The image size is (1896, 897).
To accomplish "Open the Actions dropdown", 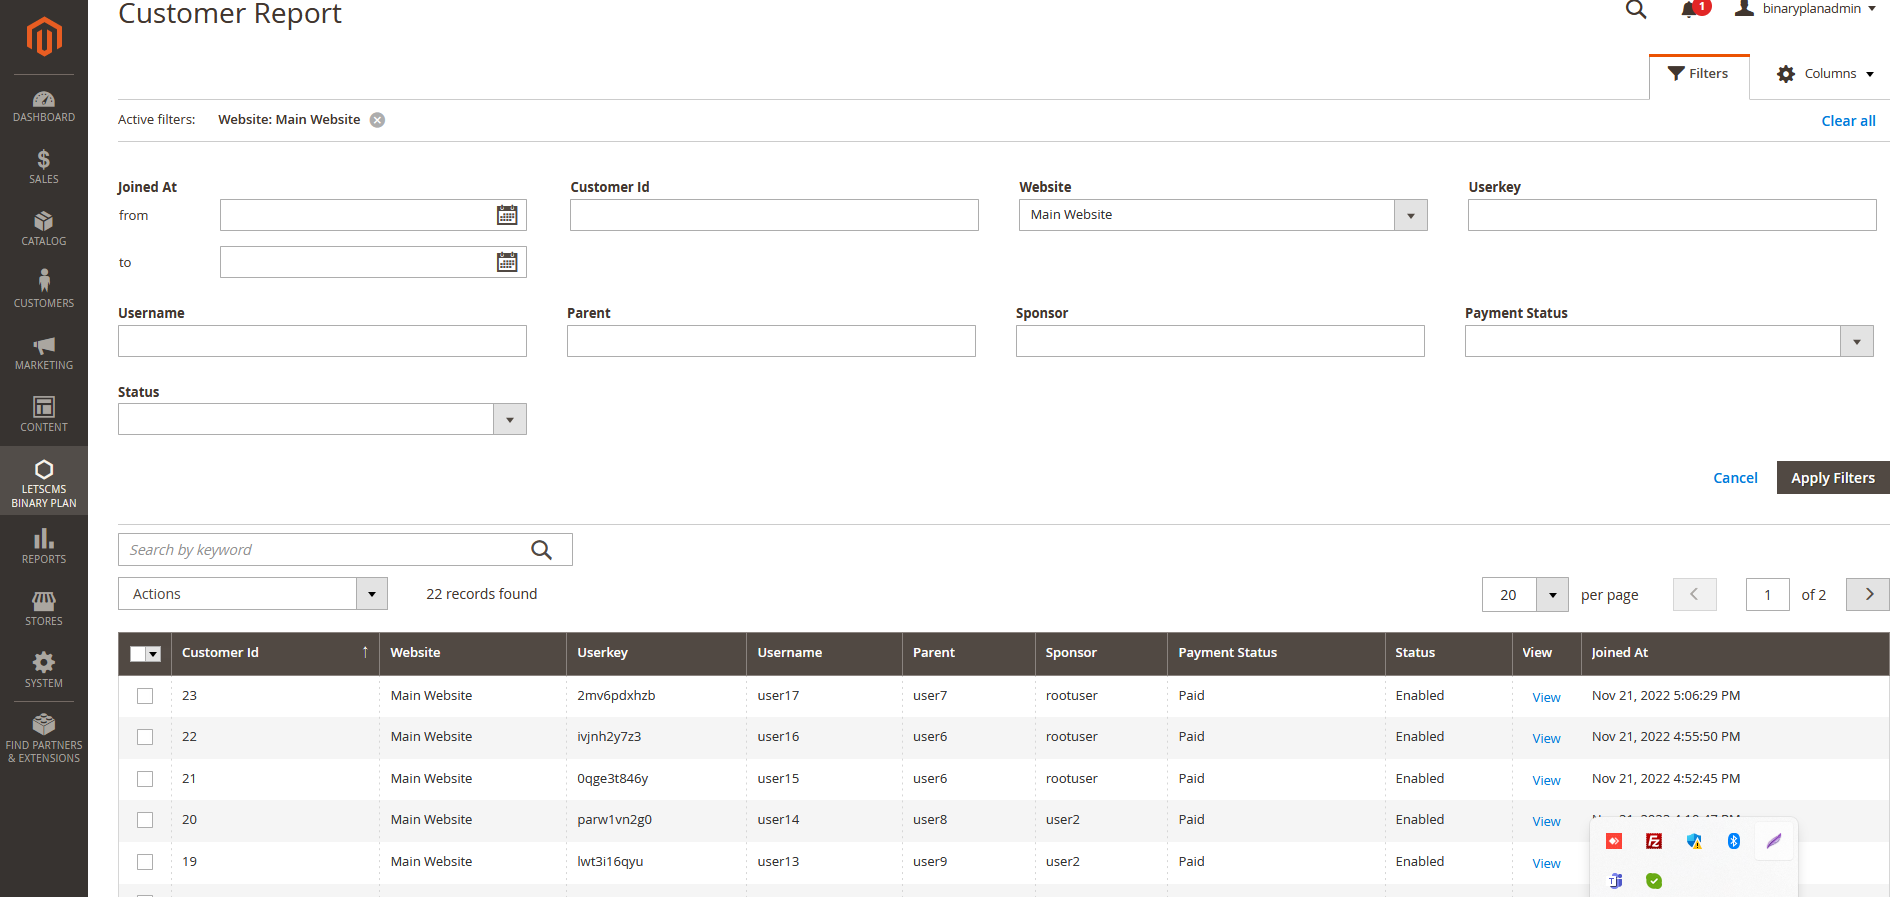I will click(252, 594).
